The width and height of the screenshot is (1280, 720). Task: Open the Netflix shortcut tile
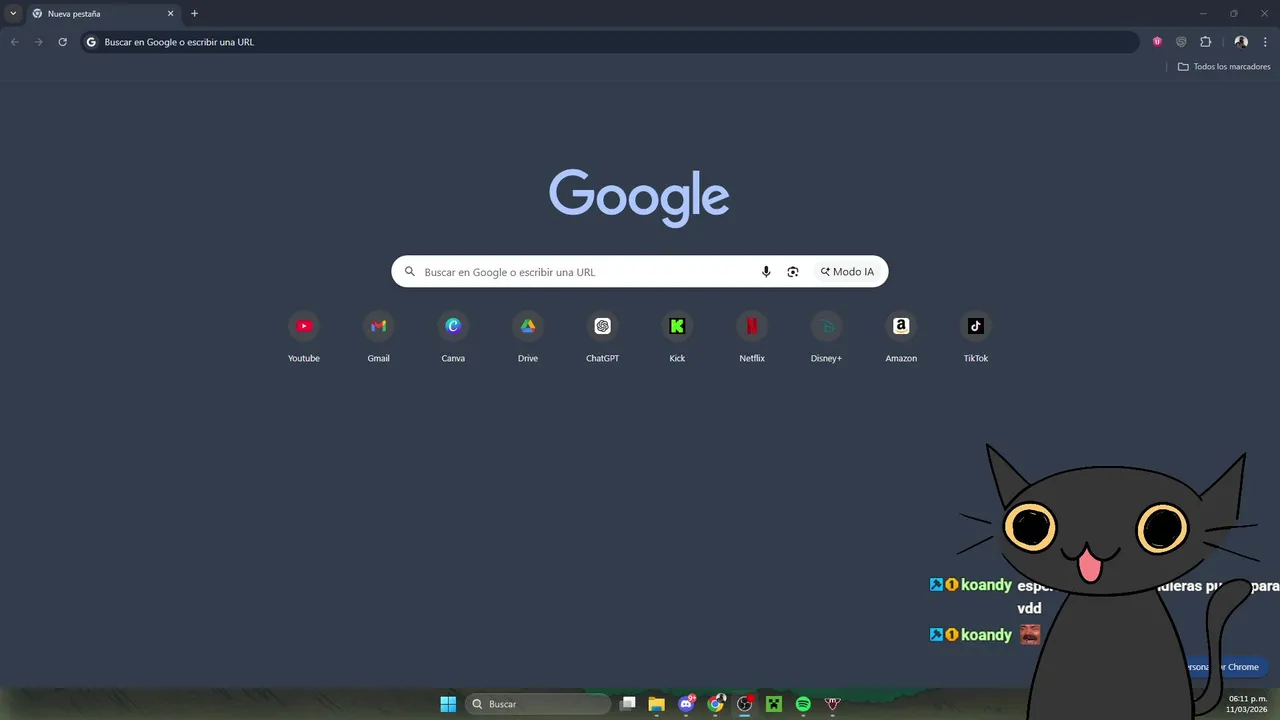752,337
